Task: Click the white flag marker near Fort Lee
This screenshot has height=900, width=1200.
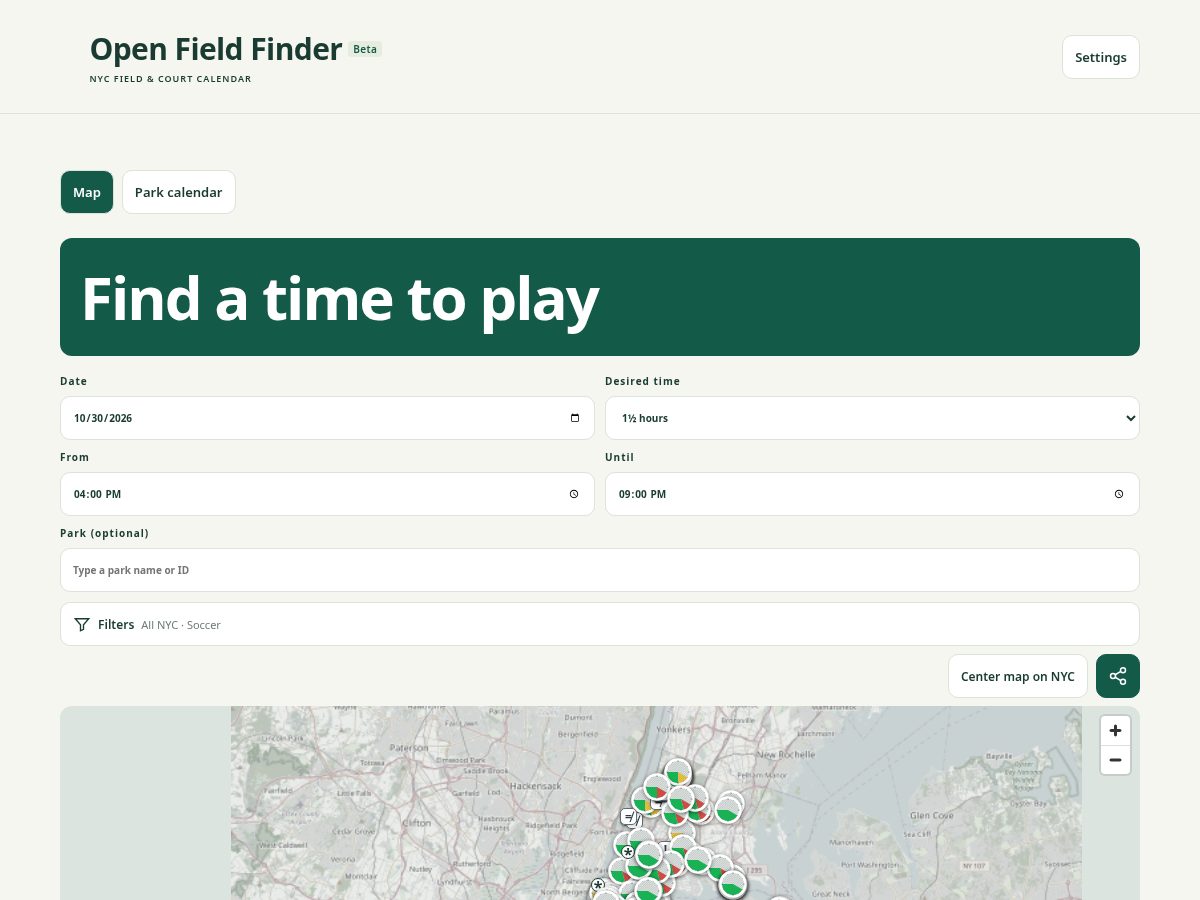Action: pyautogui.click(x=630, y=817)
